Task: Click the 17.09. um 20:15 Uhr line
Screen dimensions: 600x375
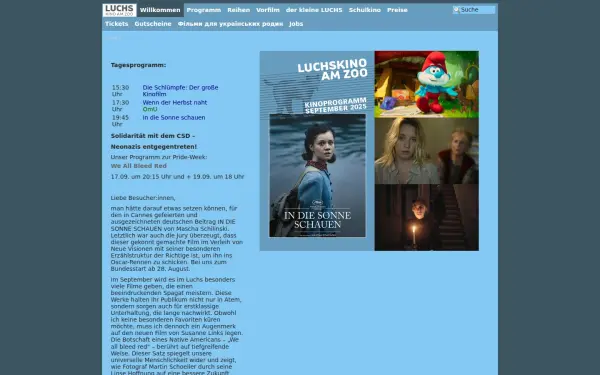Action: pos(177,176)
